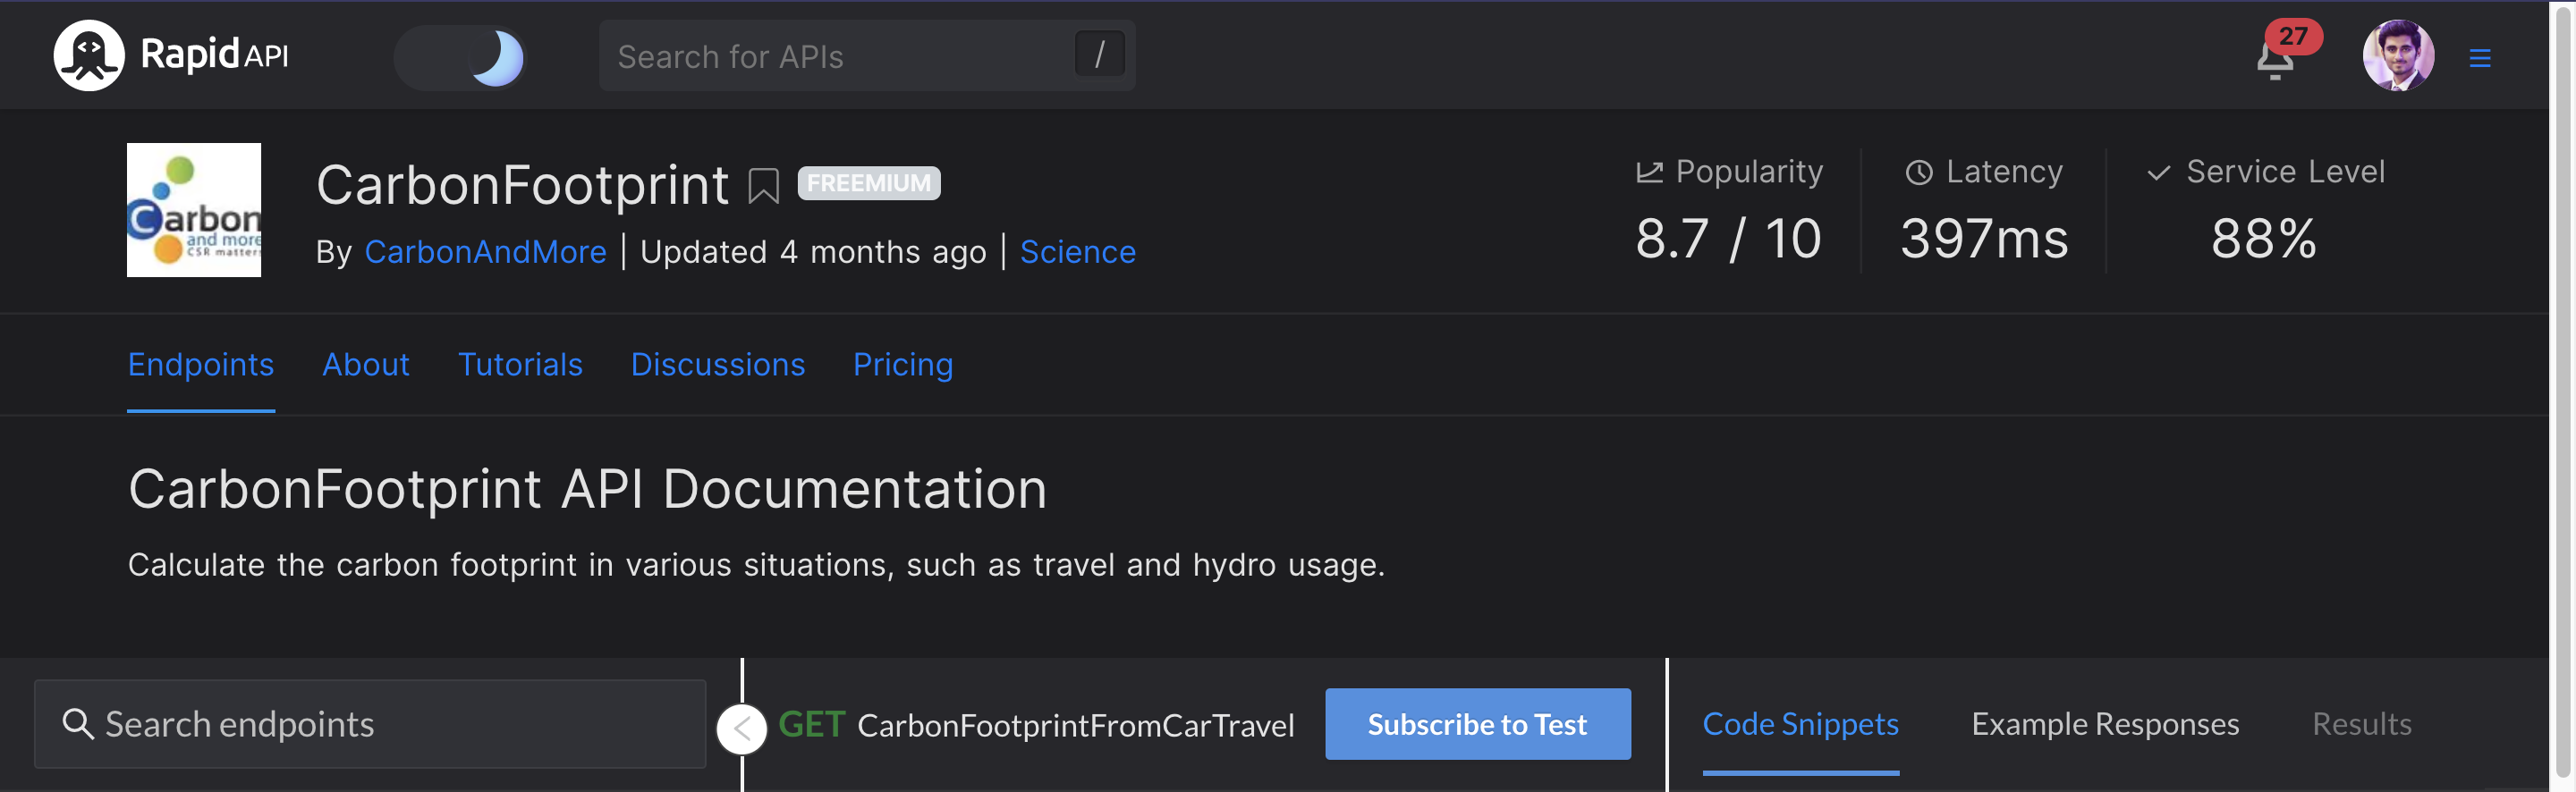Switch to the About tab

pyautogui.click(x=366, y=364)
